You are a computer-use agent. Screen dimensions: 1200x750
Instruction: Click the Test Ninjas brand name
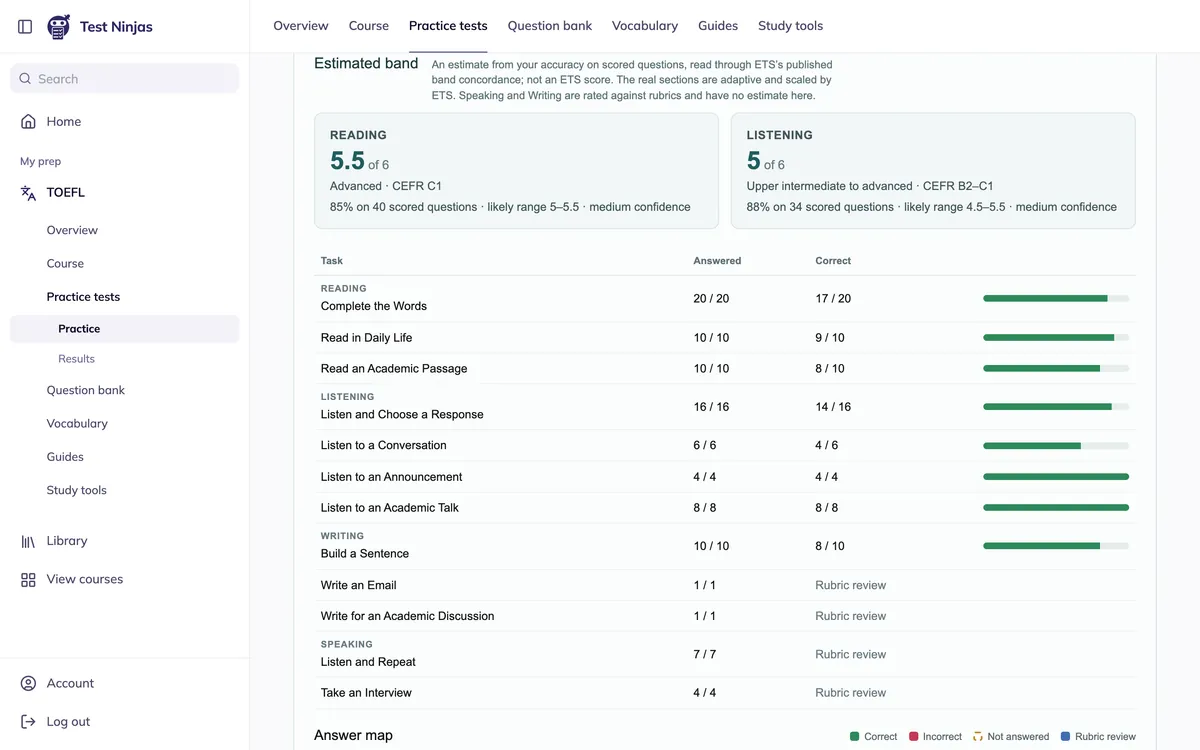pyautogui.click(x=116, y=27)
